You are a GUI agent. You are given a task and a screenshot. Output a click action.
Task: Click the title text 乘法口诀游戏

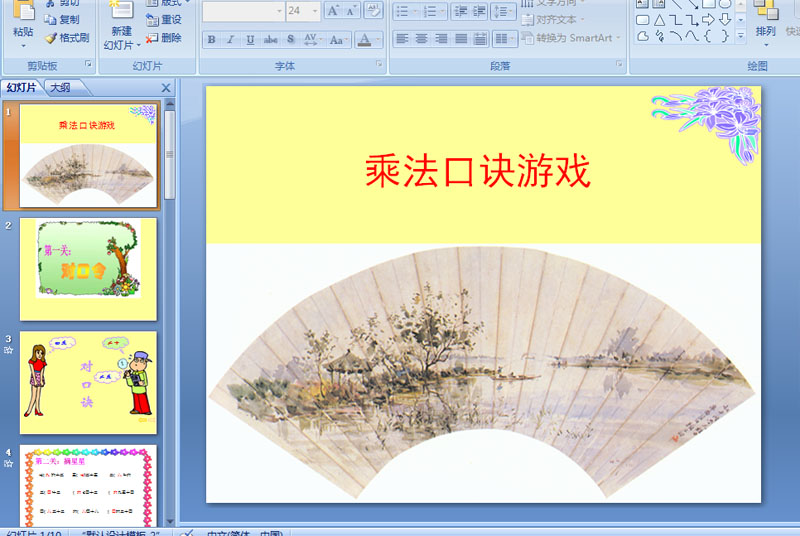(x=478, y=171)
